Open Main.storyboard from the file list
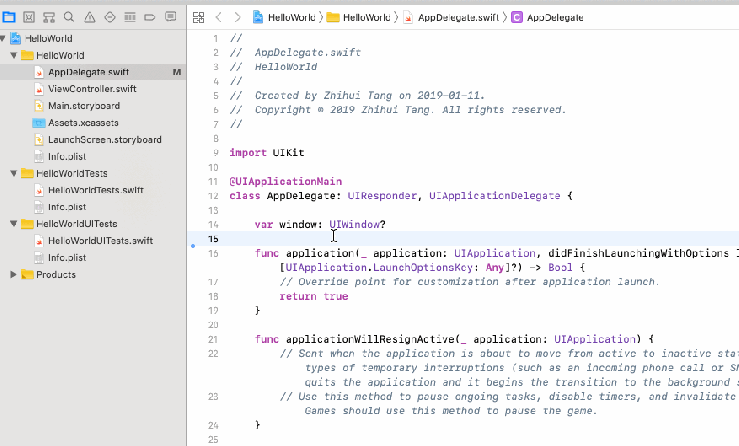The width and height of the screenshot is (739, 446). (83, 106)
